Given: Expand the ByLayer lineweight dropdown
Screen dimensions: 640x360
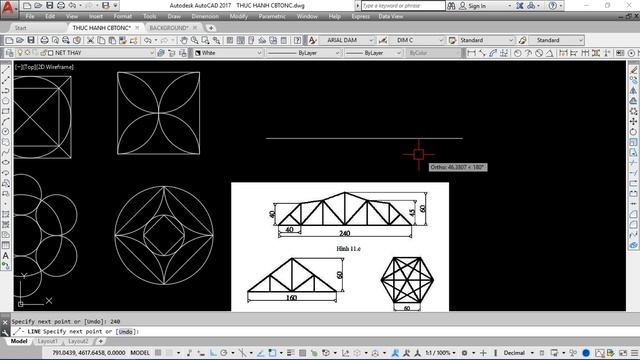Looking at the screenshot, I should 398,53.
